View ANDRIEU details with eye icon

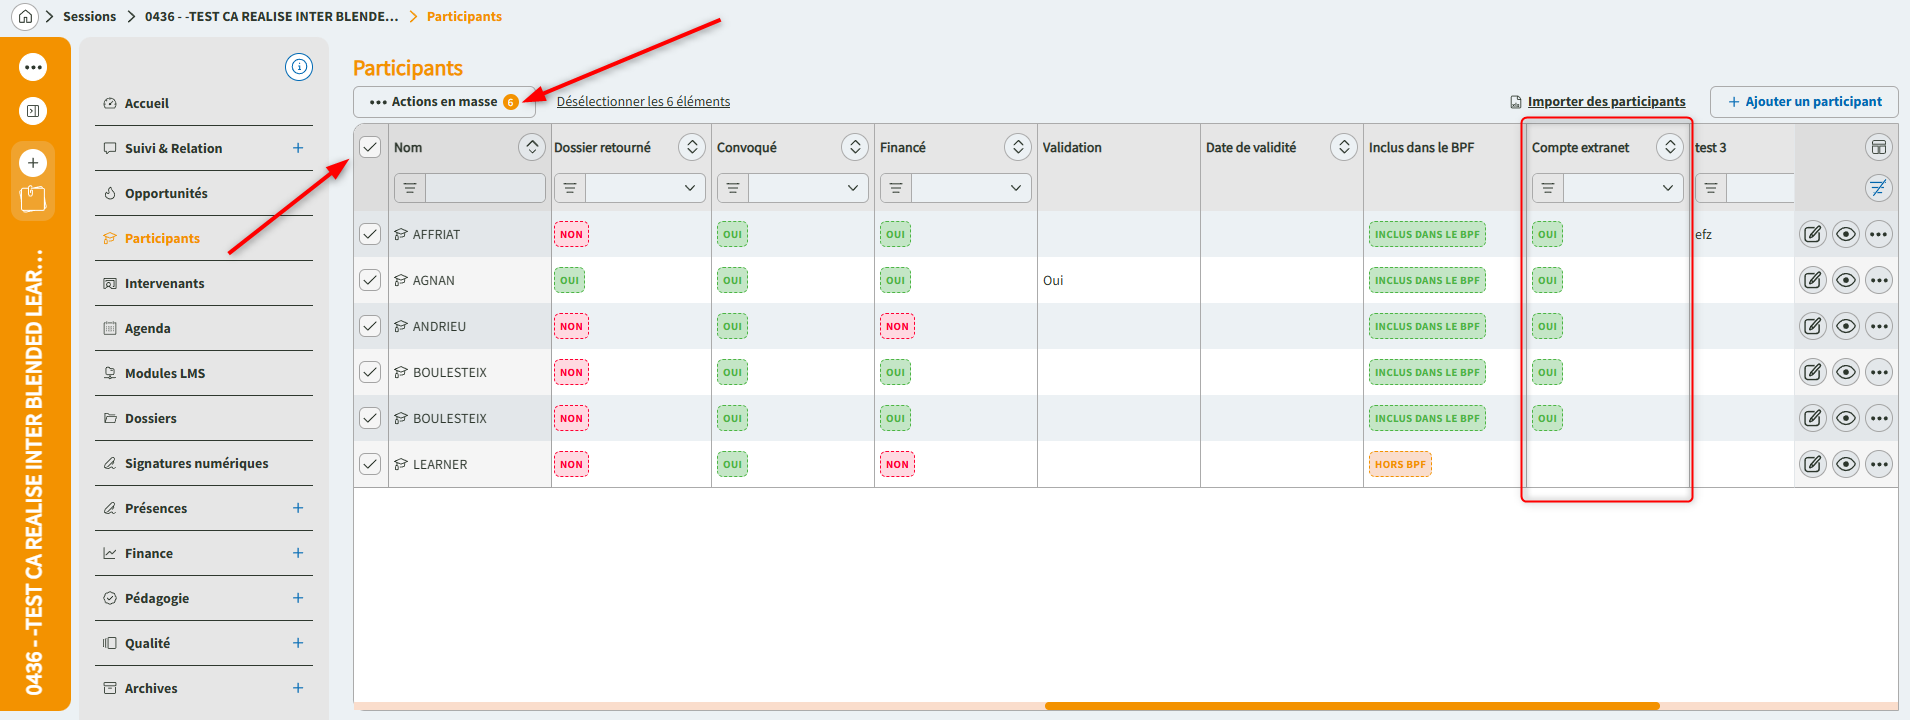click(x=1846, y=326)
